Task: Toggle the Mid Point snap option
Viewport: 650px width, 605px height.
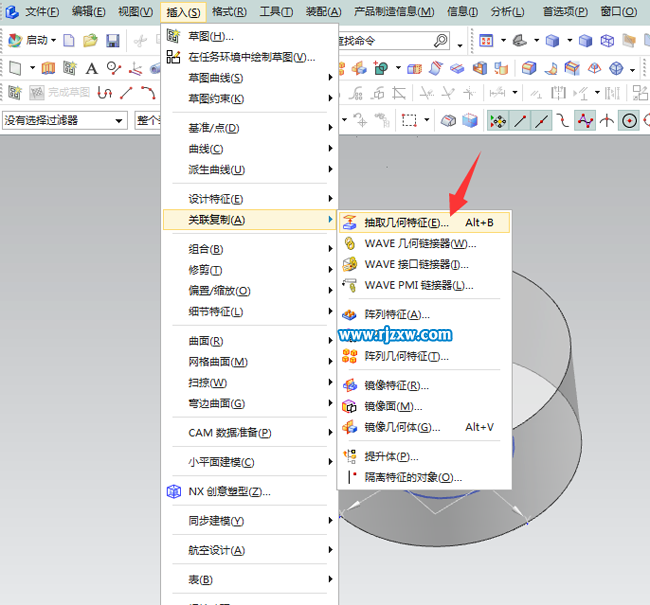Action: (x=541, y=121)
